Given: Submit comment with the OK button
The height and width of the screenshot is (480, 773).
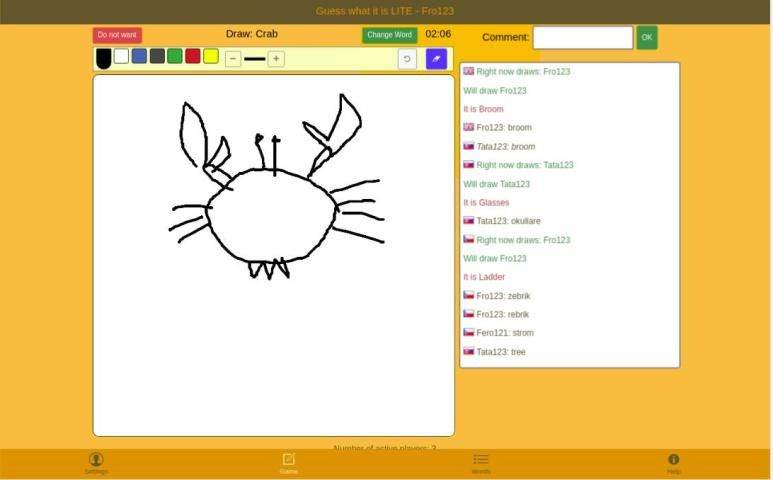Looking at the screenshot, I should pos(647,37).
